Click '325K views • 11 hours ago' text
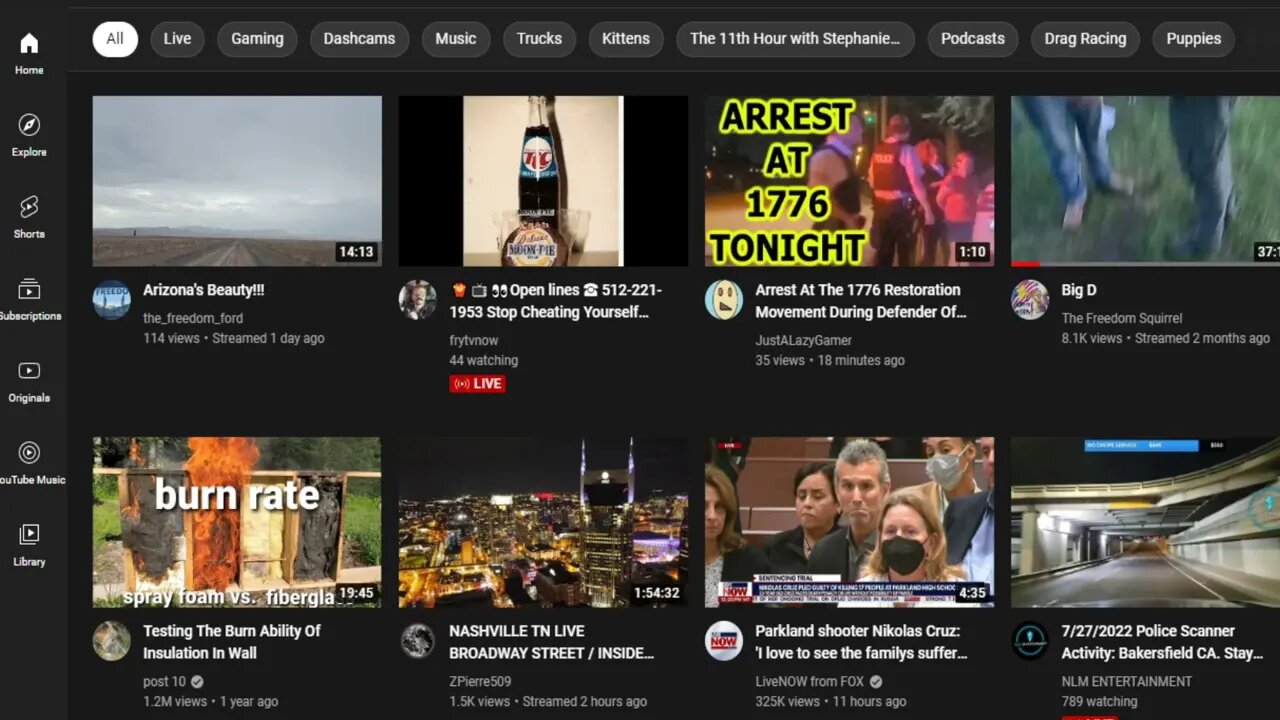The height and width of the screenshot is (720, 1280). point(831,701)
